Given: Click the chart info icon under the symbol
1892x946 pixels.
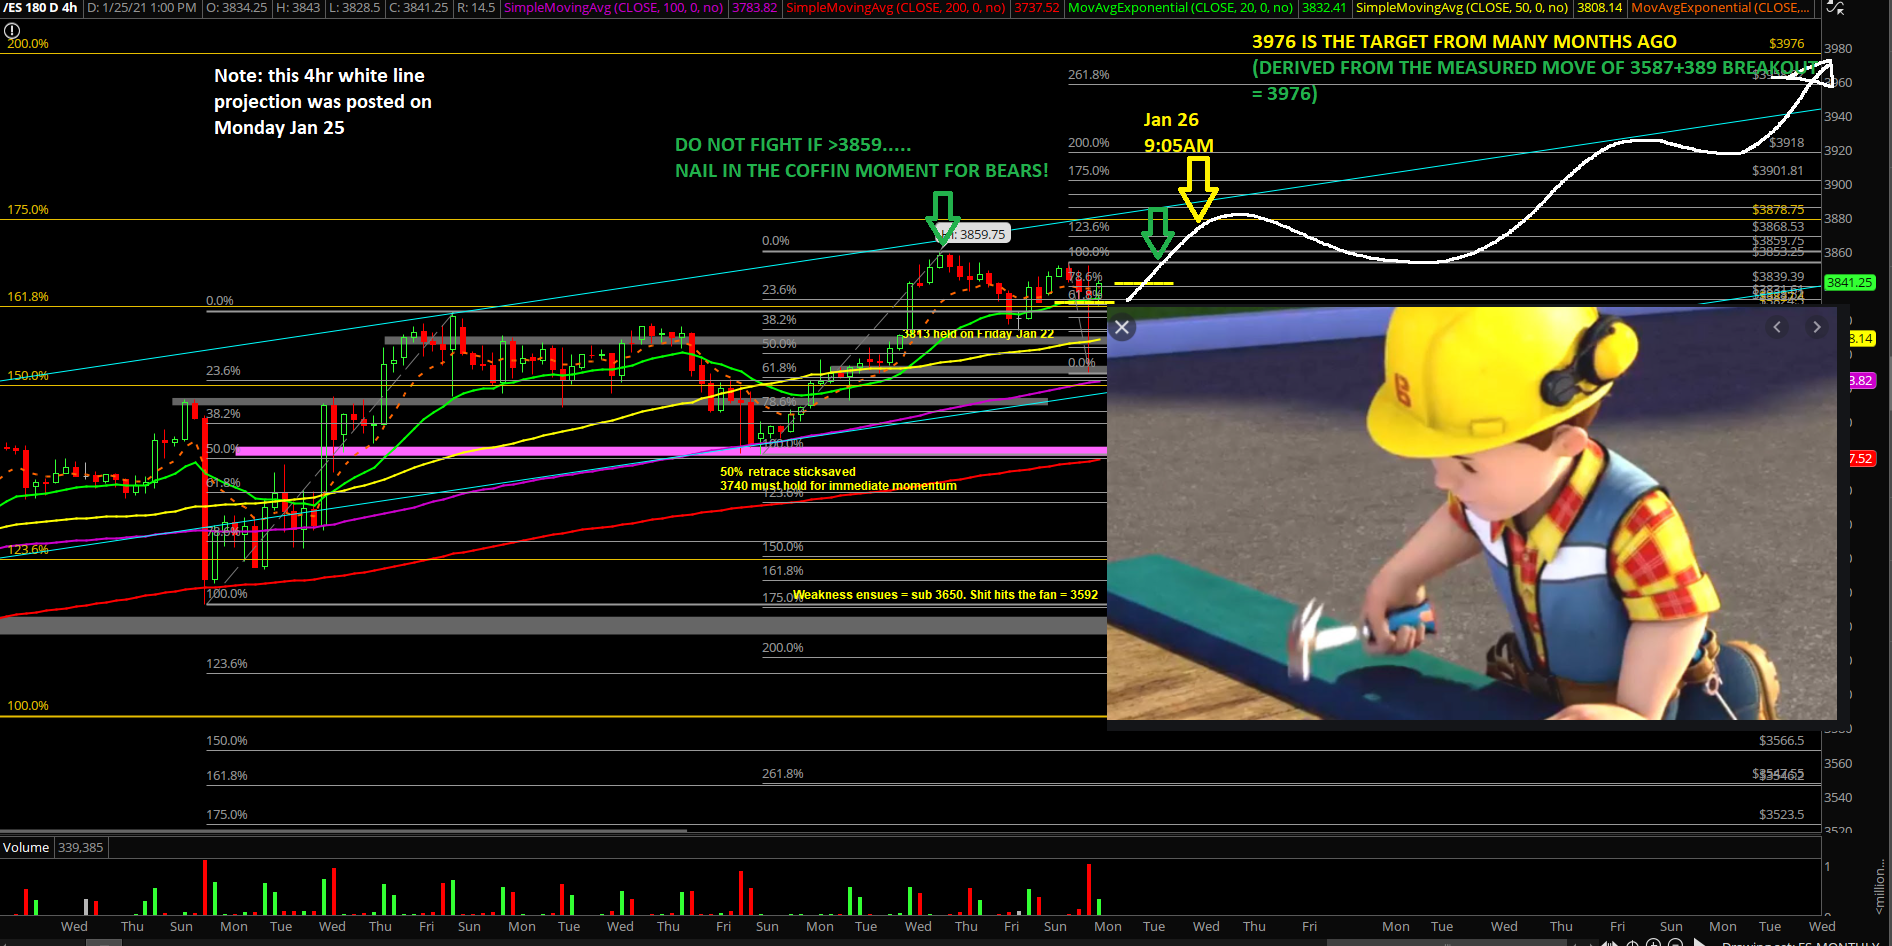Looking at the screenshot, I should click(12, 31).
